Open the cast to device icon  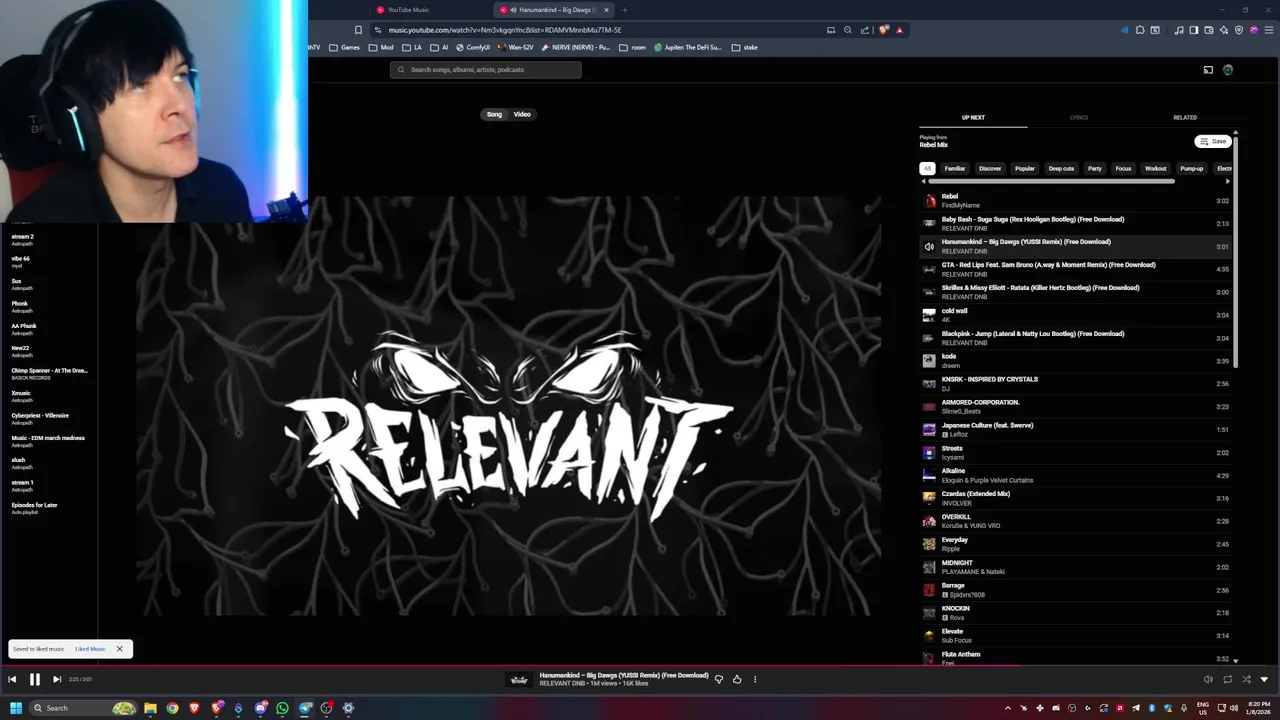click(x=1208, y=70)
